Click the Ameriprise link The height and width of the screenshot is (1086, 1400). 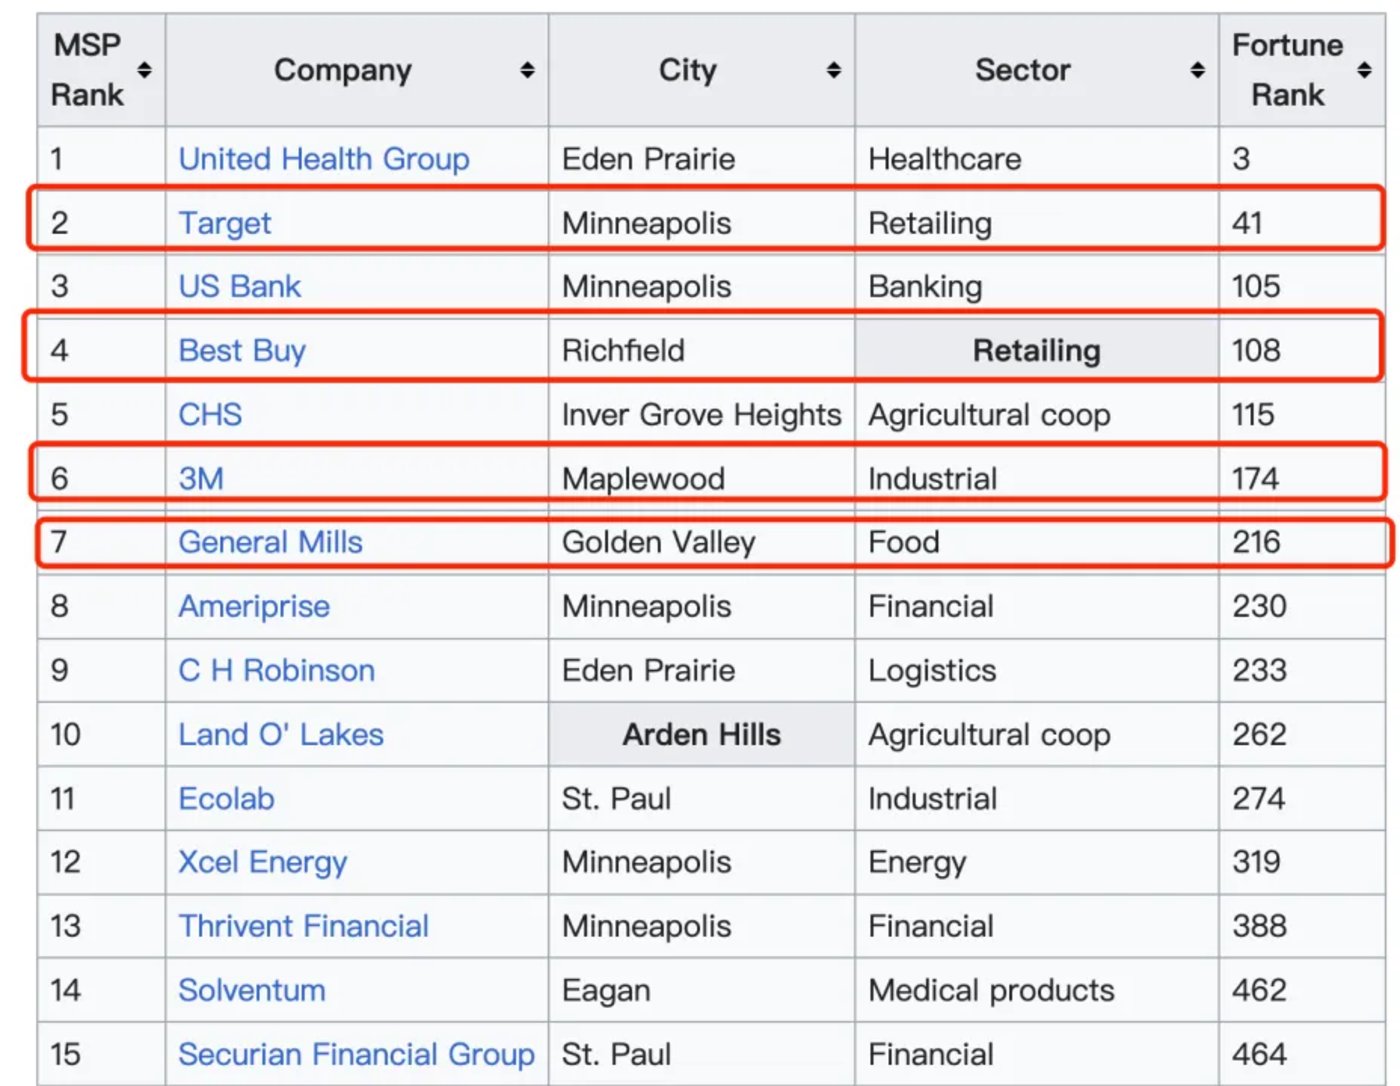254,606
